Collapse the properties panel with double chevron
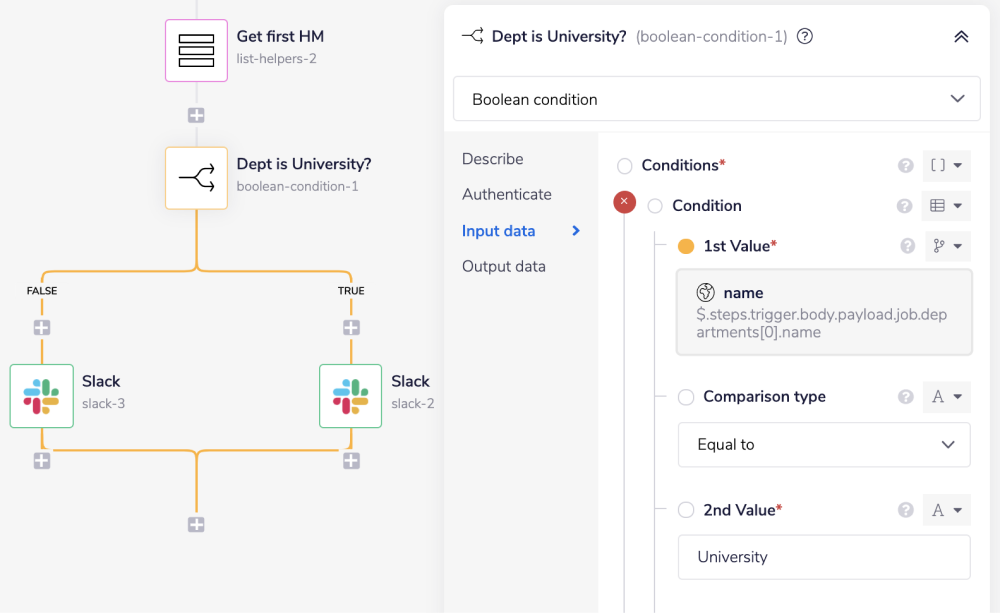 coord(961,36)
